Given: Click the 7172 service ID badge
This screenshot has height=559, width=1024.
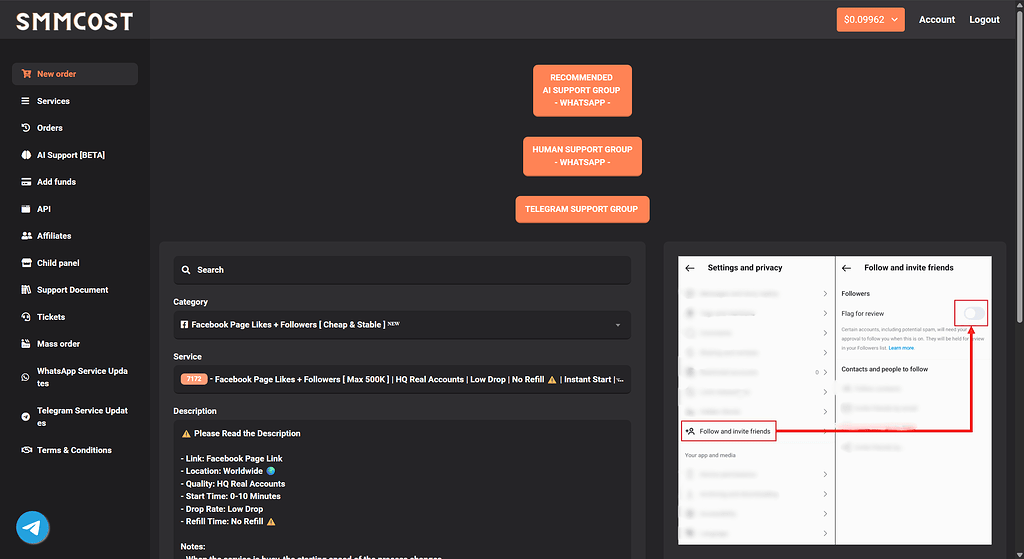Looking at the screenshot, I should pos(194,379).
